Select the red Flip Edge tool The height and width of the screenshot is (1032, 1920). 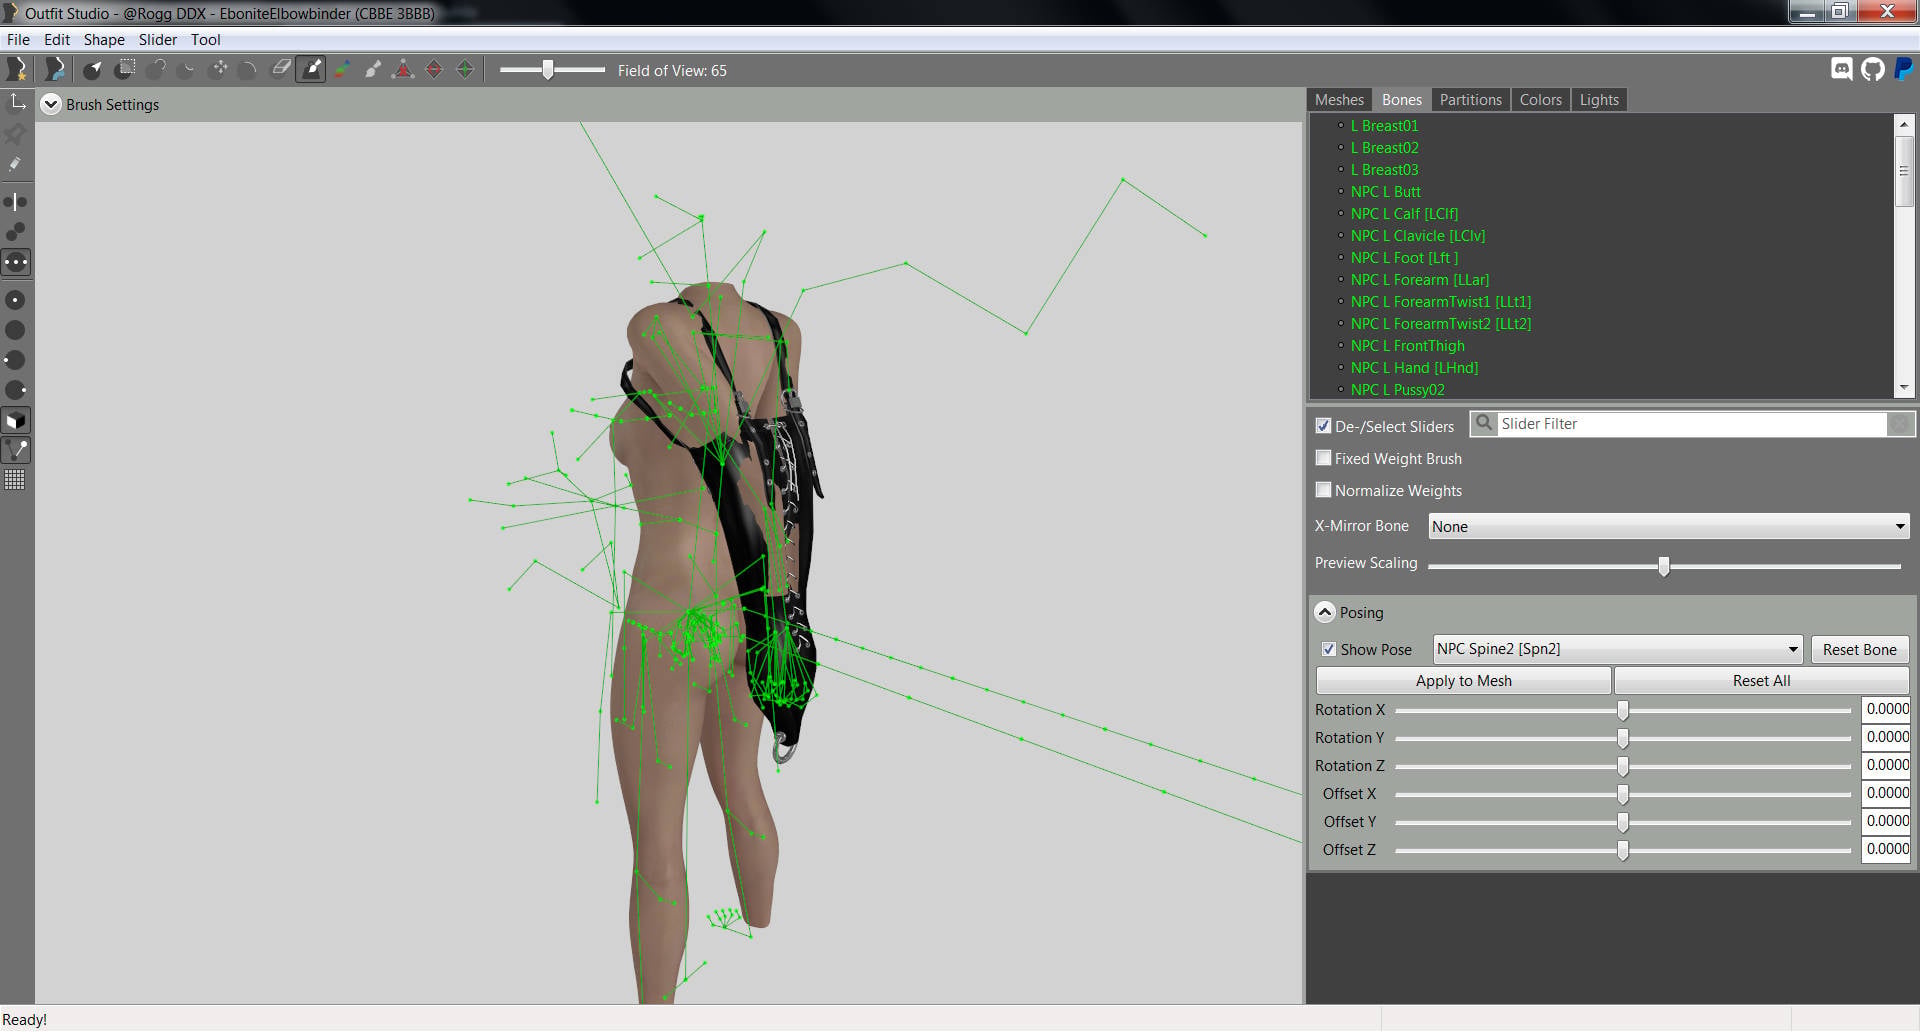coord(434,70)
